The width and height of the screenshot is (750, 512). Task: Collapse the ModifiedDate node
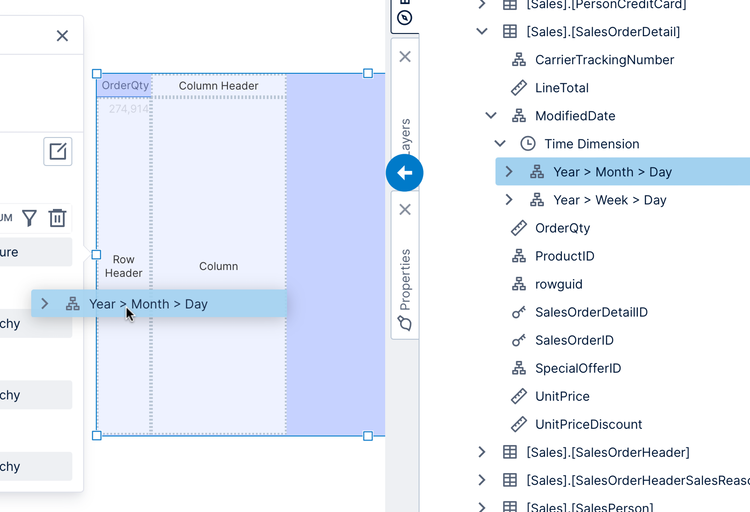[491, 116]
